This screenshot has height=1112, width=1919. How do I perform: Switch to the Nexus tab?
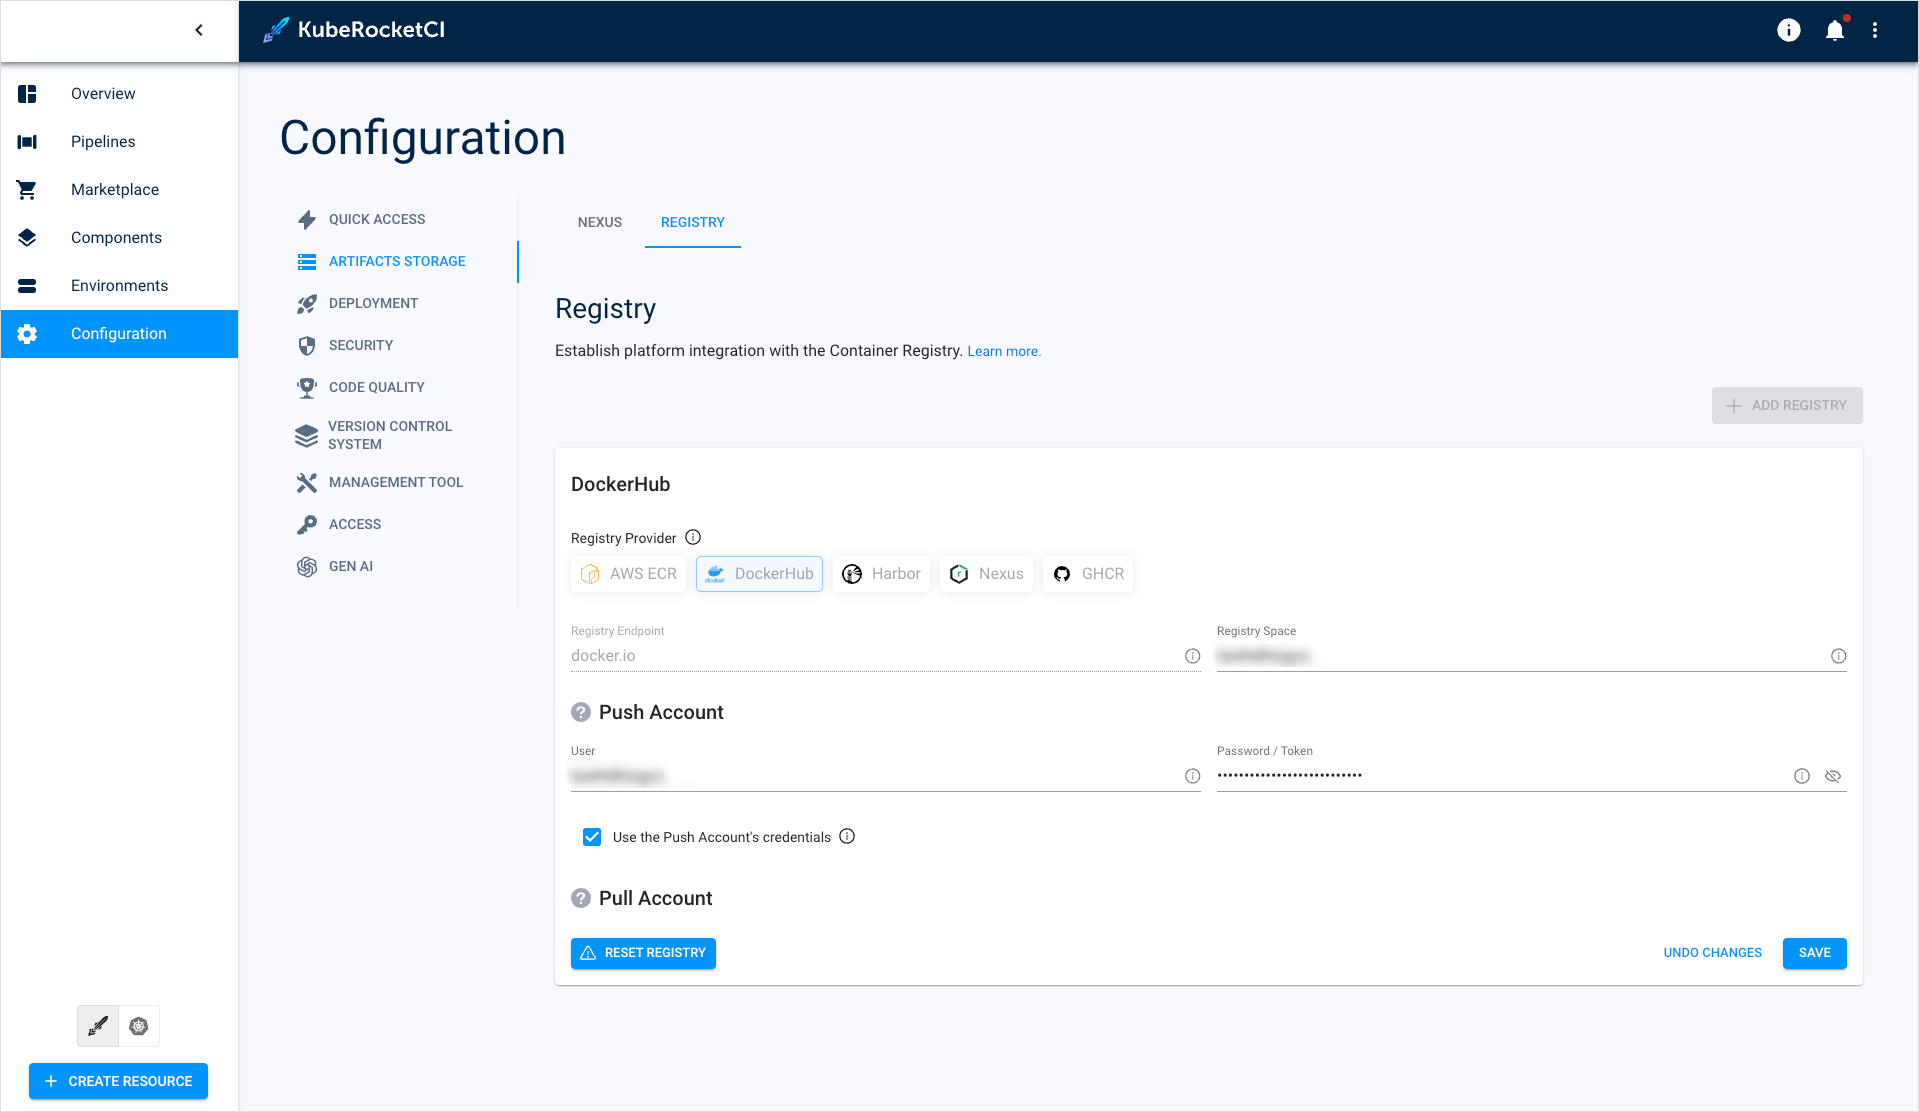click(x=600, y=222)
